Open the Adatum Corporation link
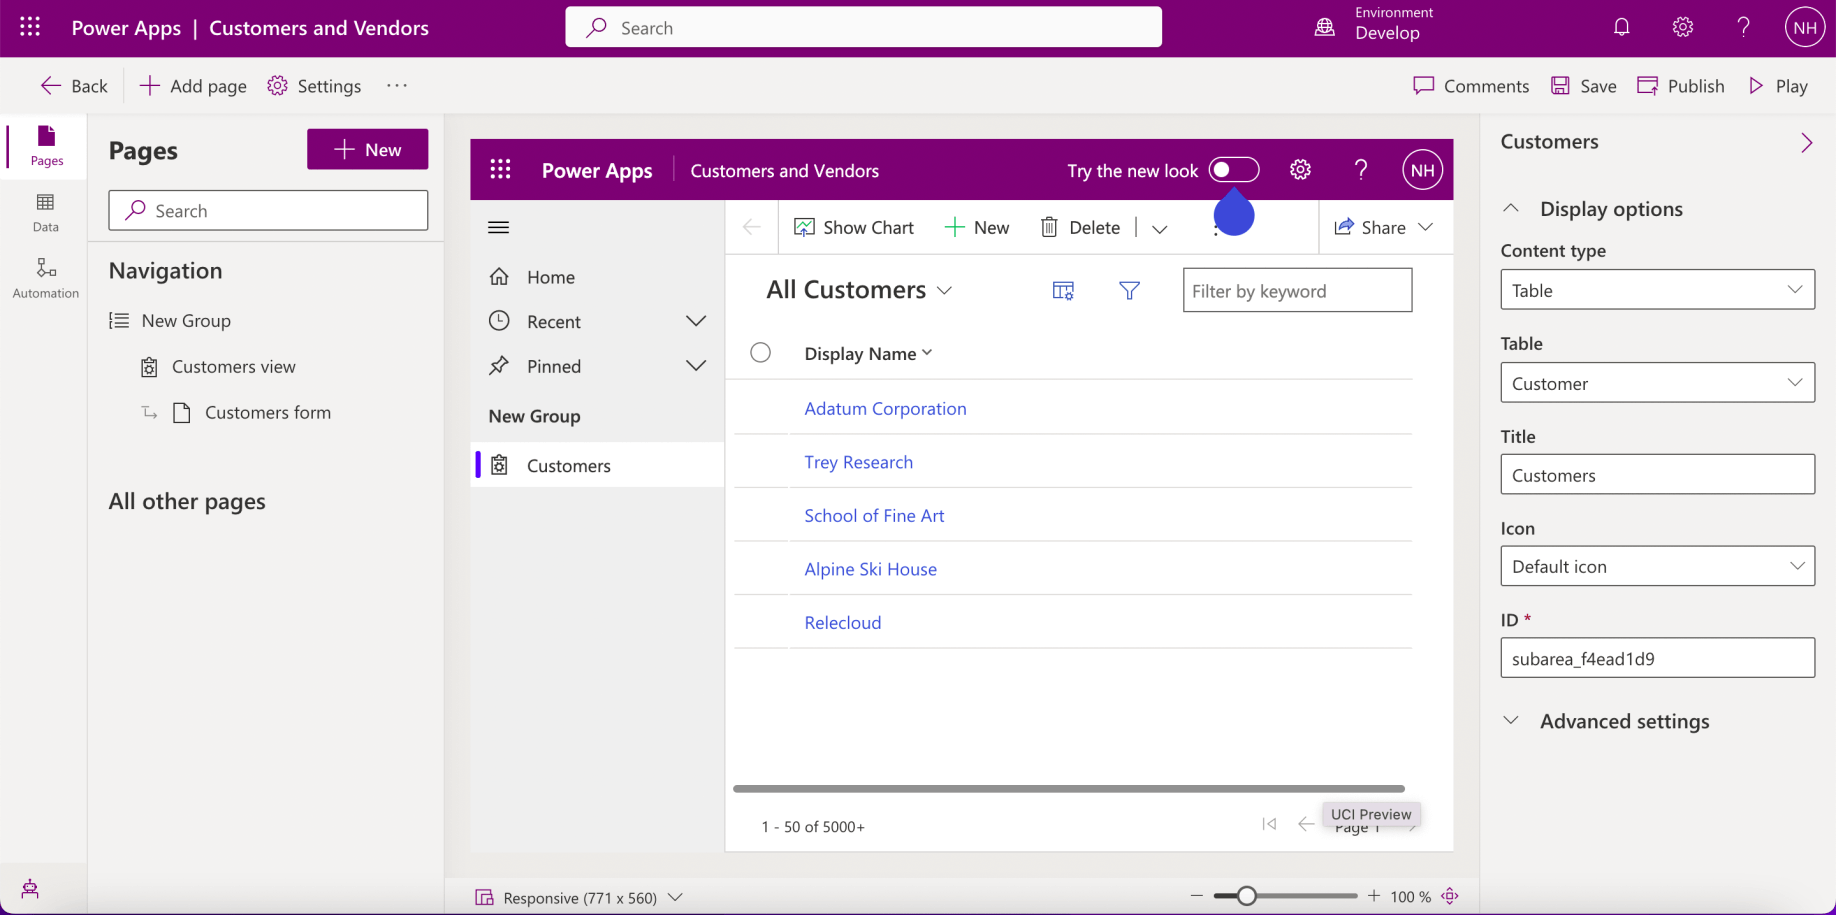Image resolution: width=1836 pixels, height=915 pixels. [885, 408]
